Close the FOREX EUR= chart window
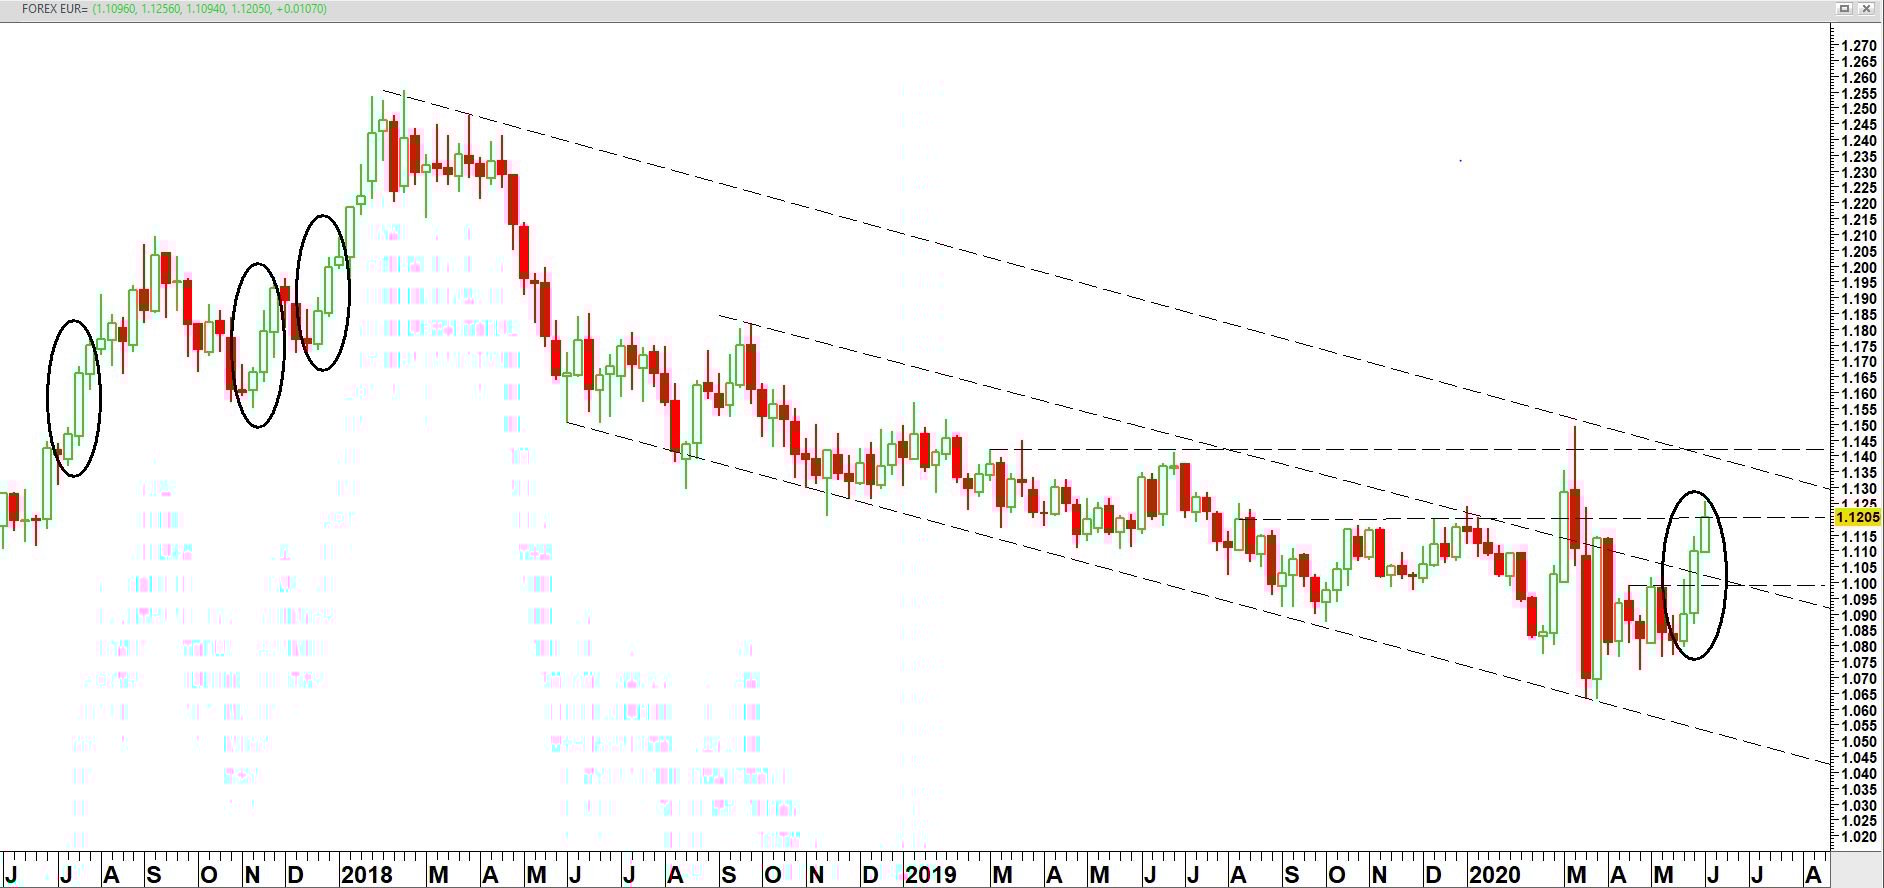Screen dimensions: 1884x888 click(1866, 9)
